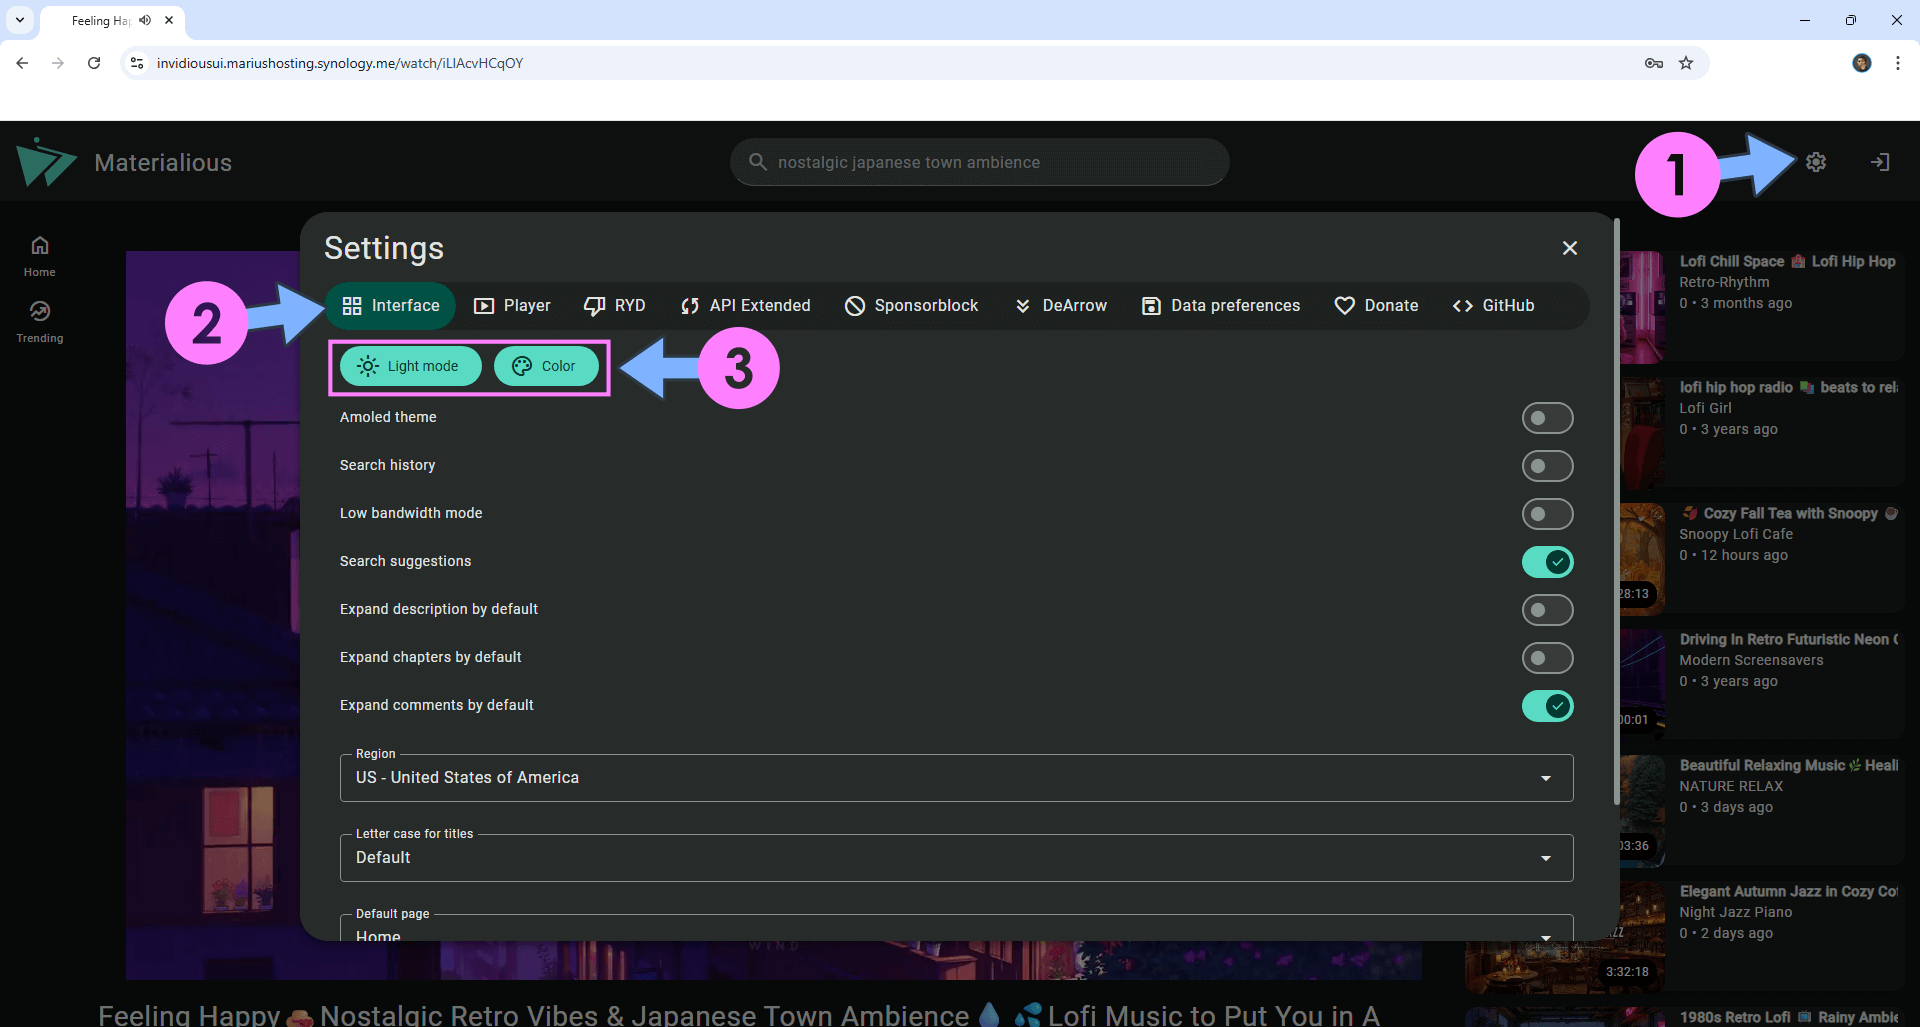Turn off Search suggestions
The image size is (1920, 1027).
(1546, 562)
